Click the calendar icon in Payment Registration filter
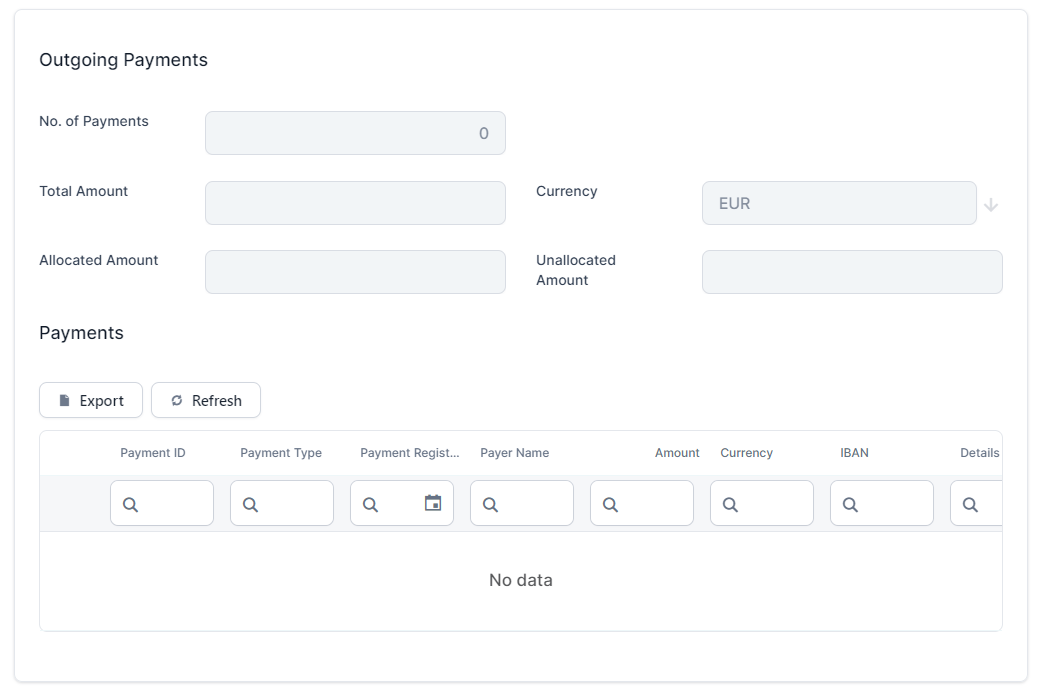1042x692 pixels. (x=433, y=503)
